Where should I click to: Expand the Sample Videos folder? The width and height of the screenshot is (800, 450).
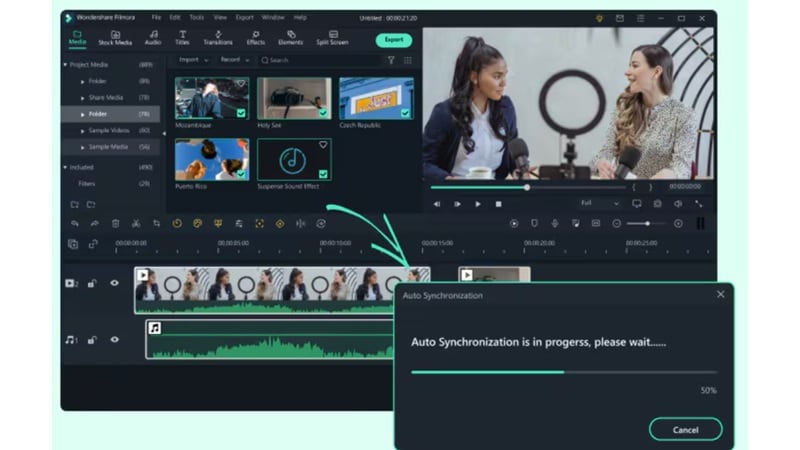coord(83,131)
